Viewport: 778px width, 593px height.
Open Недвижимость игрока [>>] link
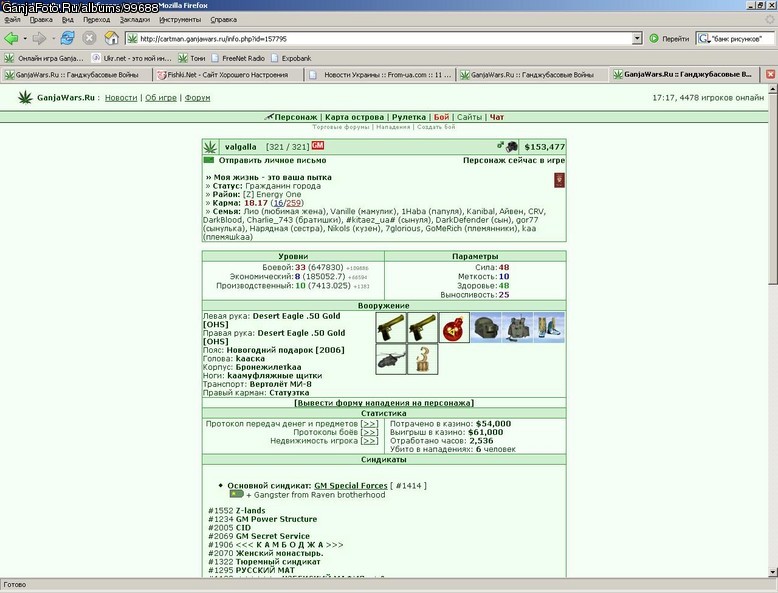pos(369,441)
